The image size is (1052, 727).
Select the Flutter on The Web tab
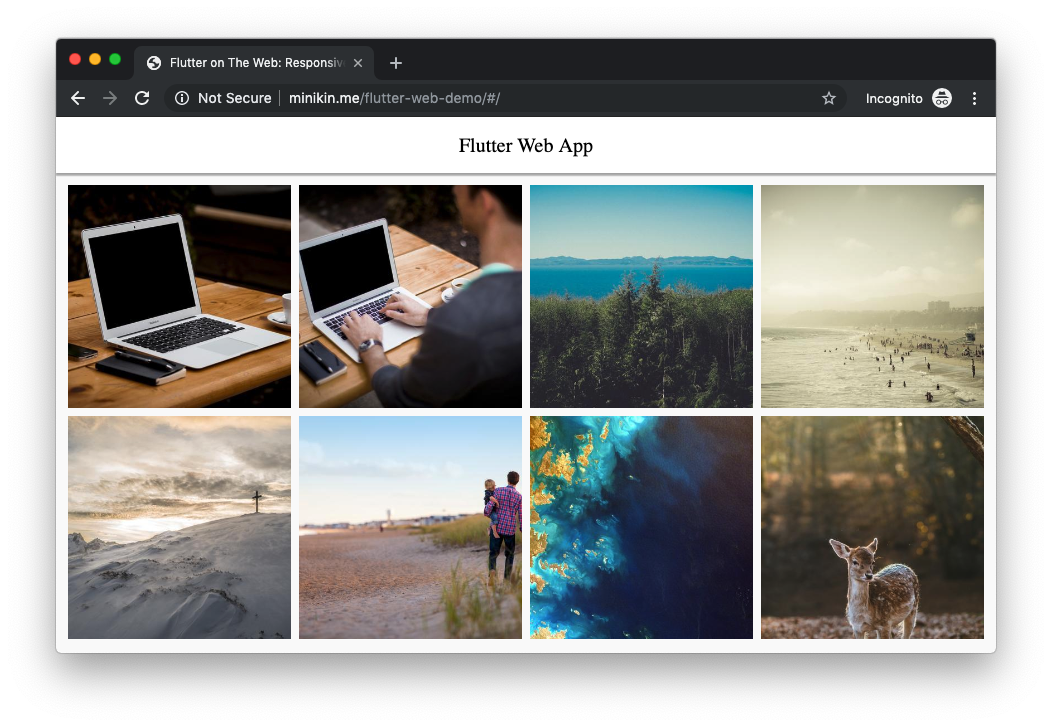(x=250, y=63)
